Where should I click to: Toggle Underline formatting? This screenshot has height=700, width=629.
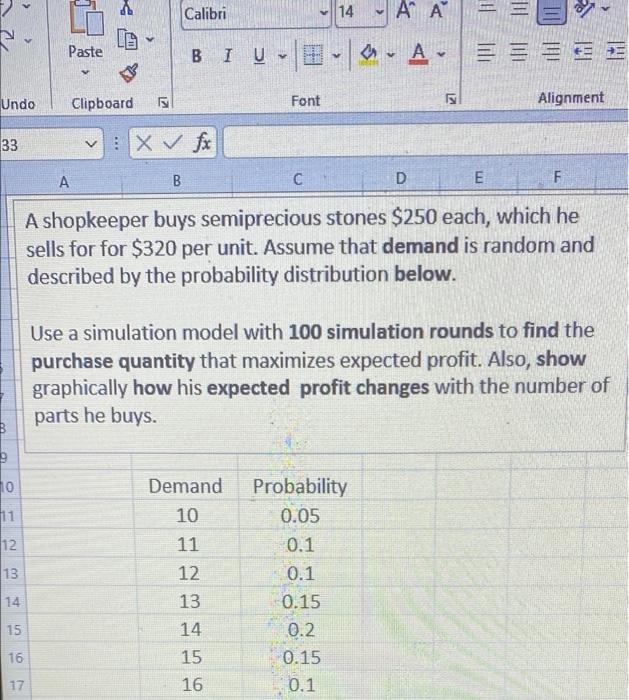[259, 56]
